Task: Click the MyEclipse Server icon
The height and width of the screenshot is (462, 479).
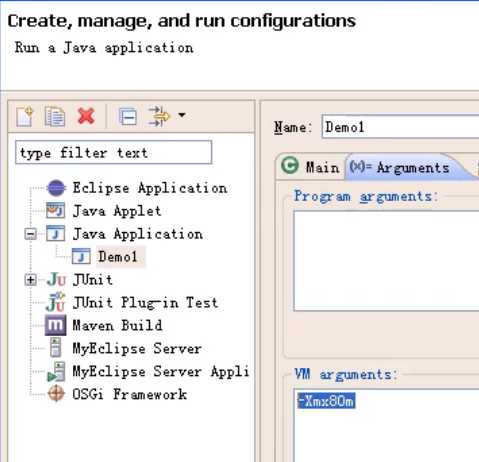Action: [x=55, y=348]
